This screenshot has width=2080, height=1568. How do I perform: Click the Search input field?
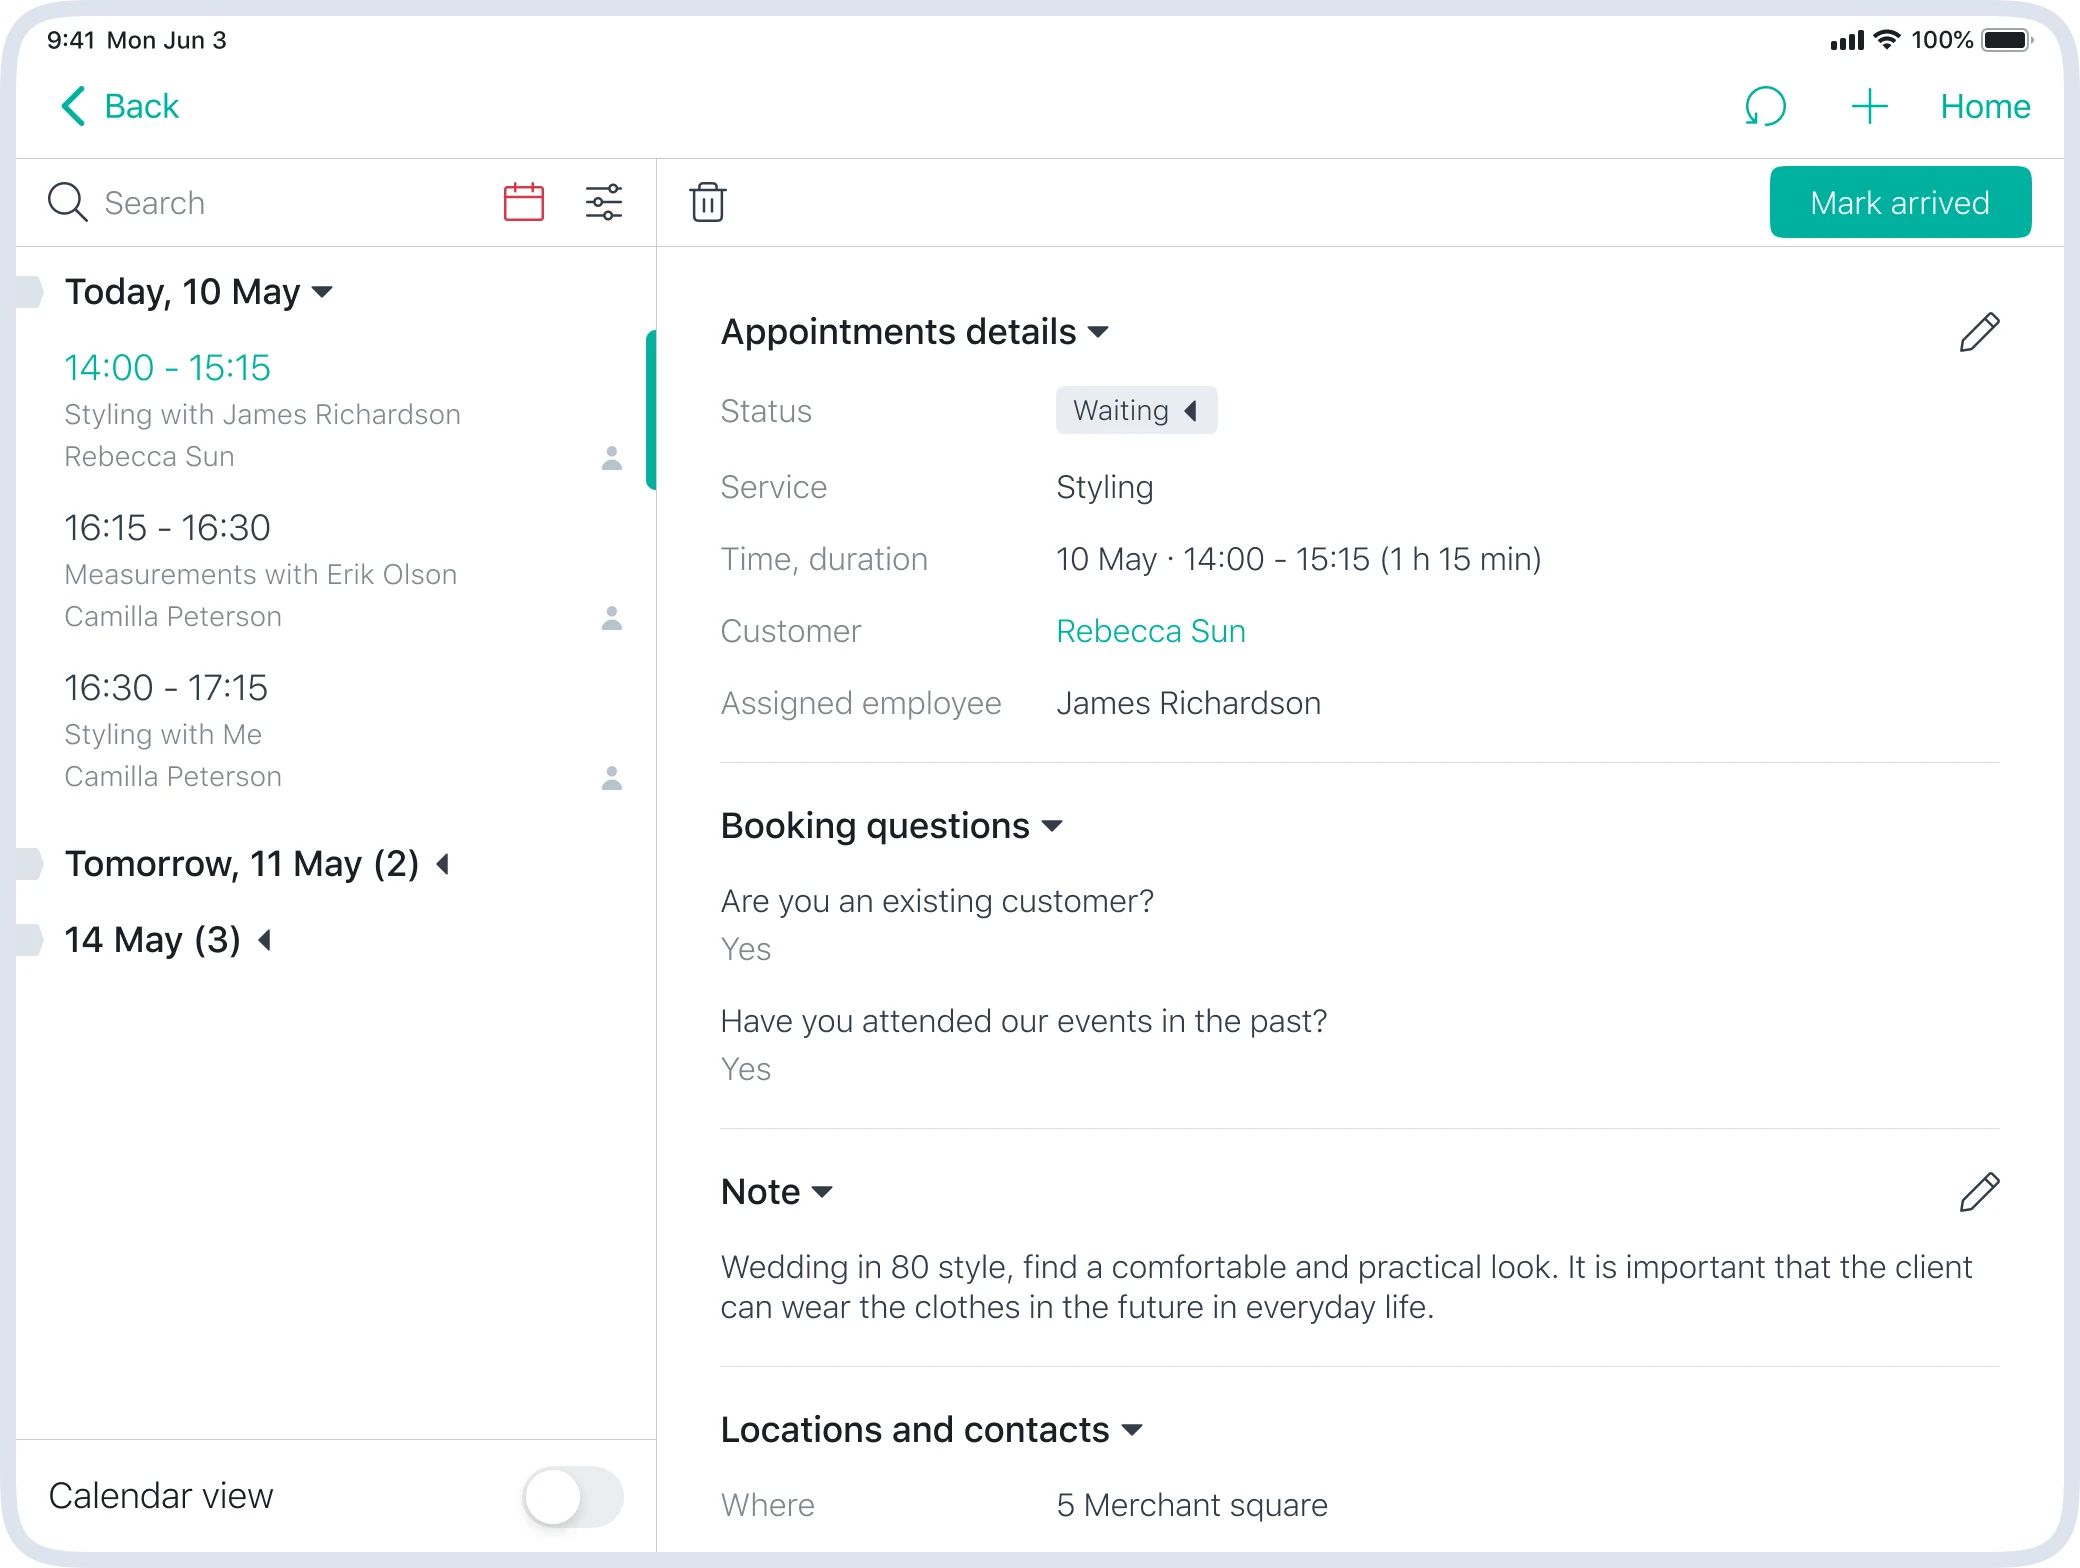(x=268, y=202)
